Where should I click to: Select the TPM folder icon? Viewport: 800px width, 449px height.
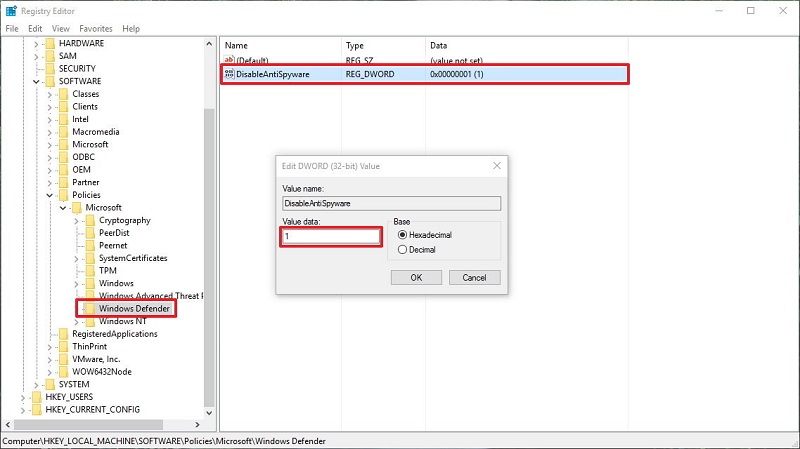(x=90, y=271)
